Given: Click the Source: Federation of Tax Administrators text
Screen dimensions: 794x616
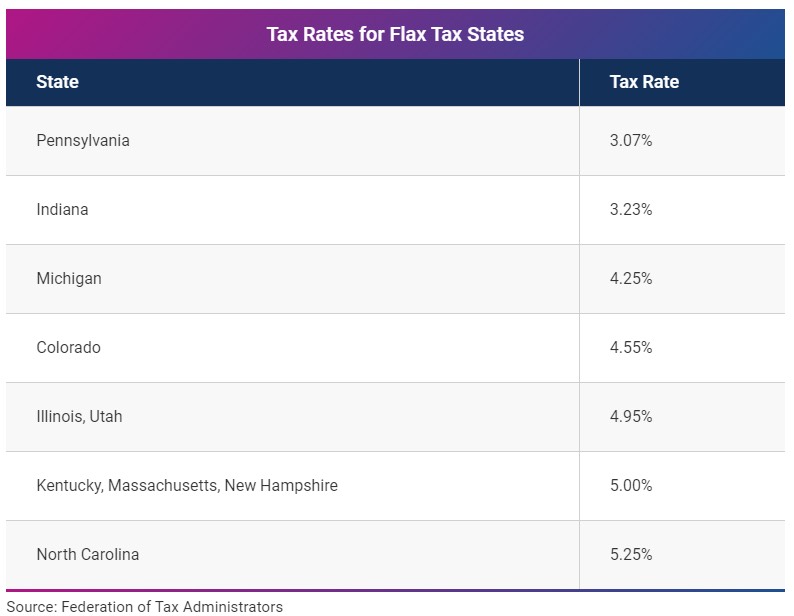Looking at the screenshot, I should coord(144,607).
